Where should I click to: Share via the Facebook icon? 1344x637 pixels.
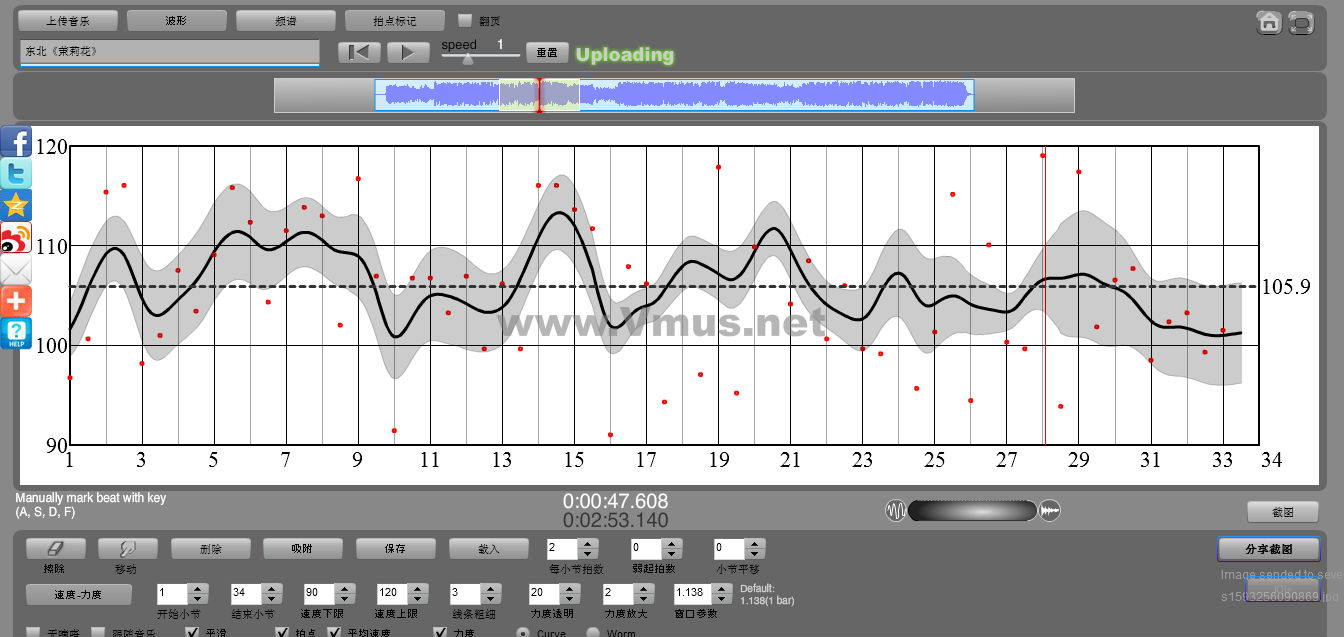(x=16, y=141)
